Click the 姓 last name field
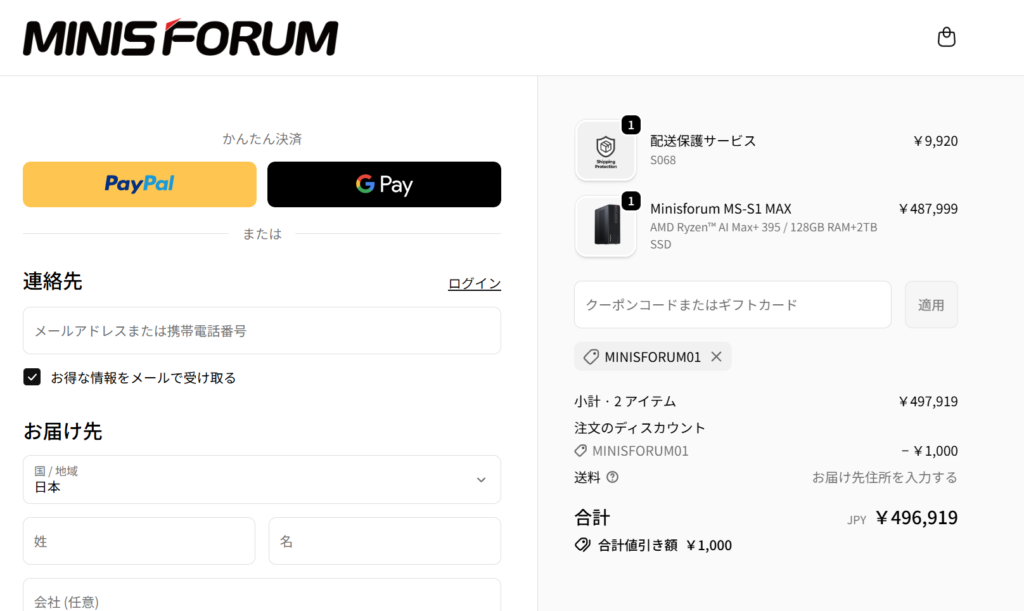 pyautogui.click(x=139, y=541)
